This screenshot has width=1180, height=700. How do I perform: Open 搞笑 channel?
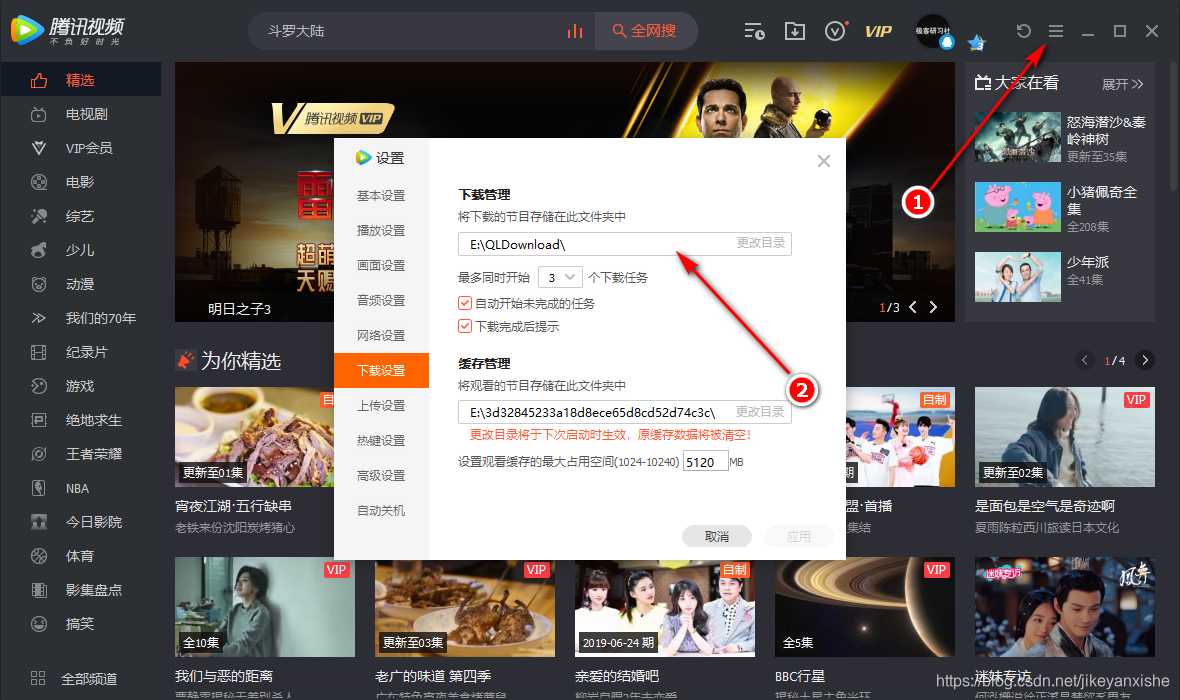81,624
